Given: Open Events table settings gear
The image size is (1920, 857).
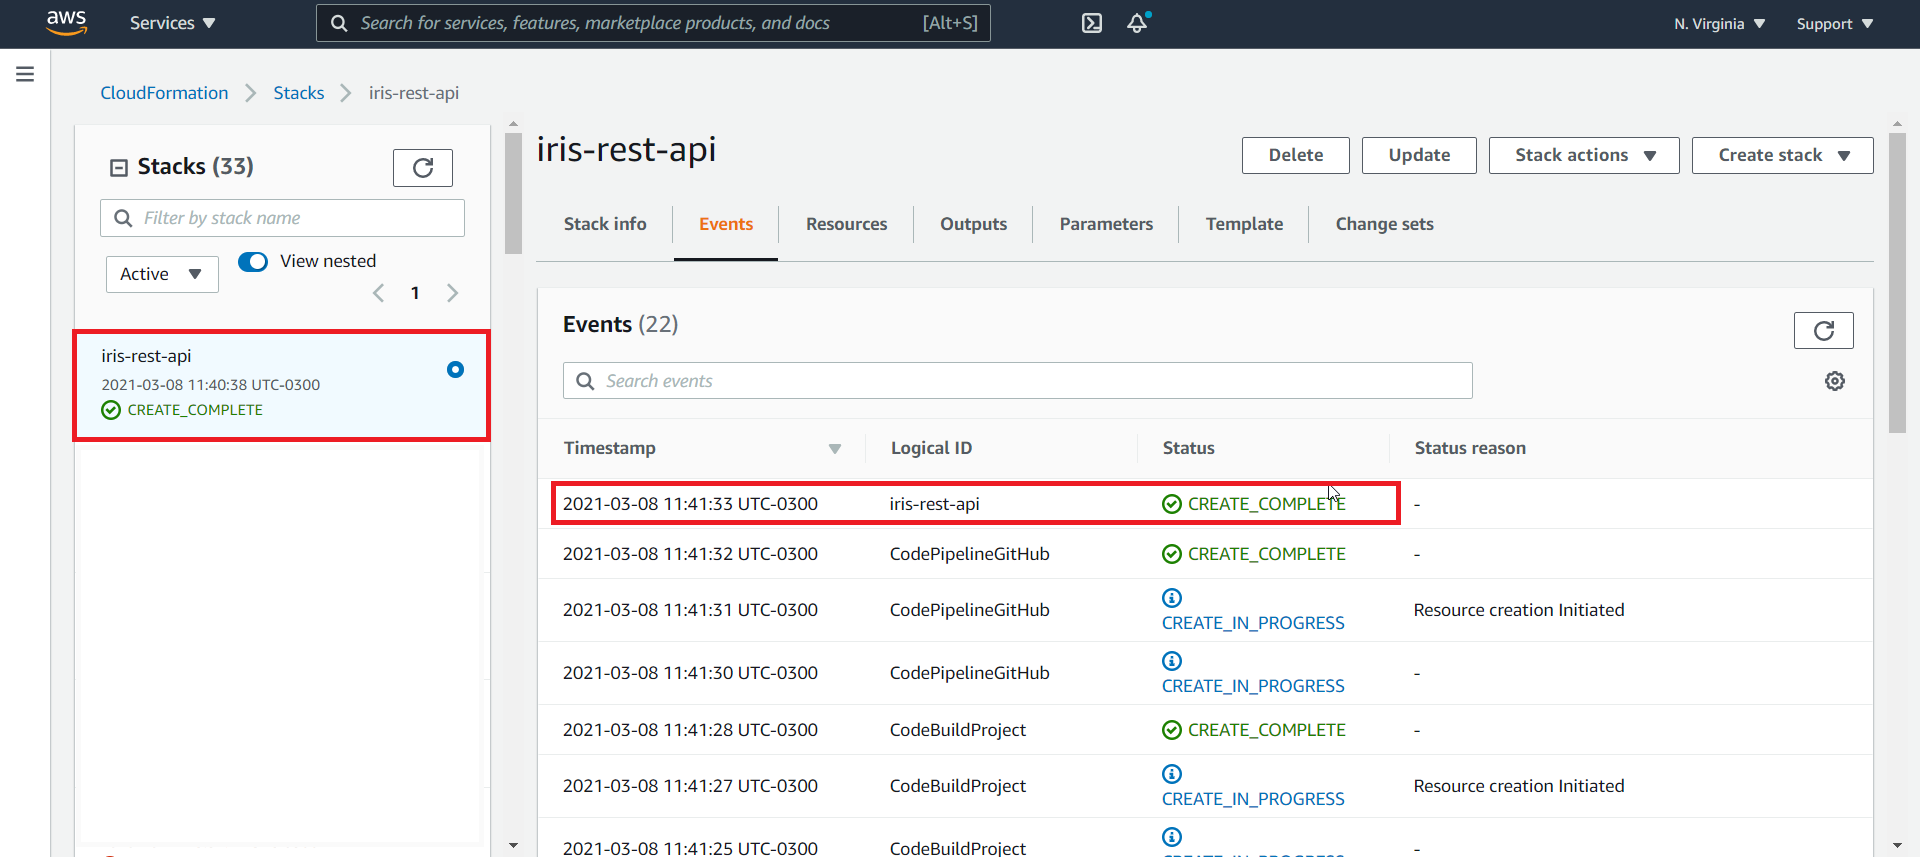Looking at the screenshot, I should pyautogui.click(x=1834, y=381).
